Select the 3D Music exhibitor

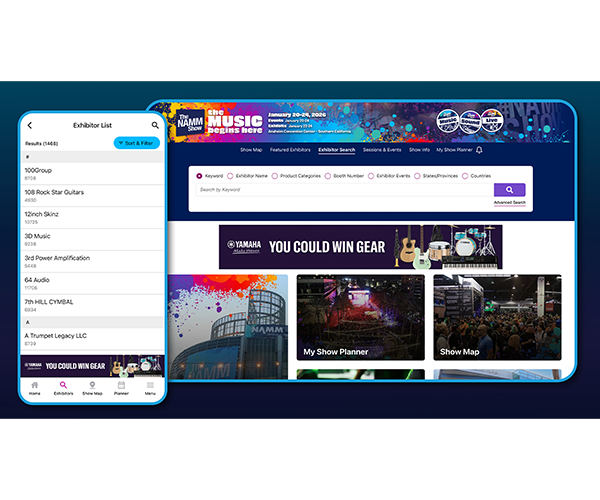click(x=92, y=239)
